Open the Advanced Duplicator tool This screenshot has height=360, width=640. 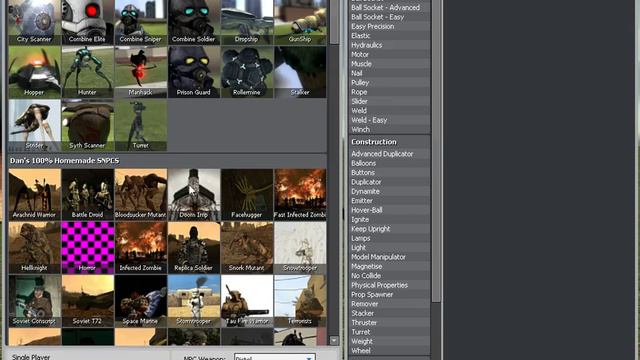click(x=390, y=154)
